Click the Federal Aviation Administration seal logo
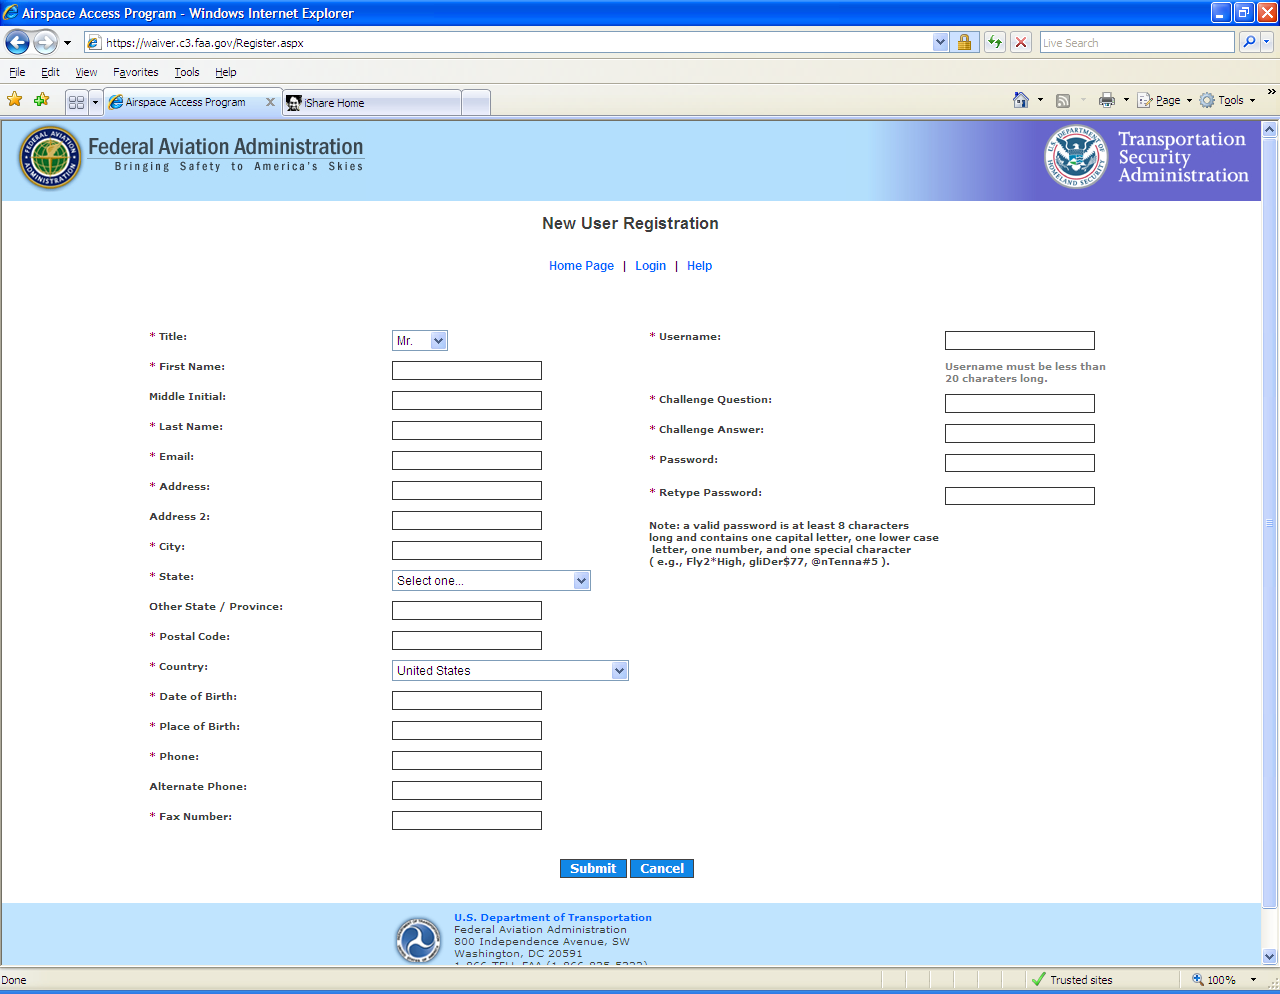Image resolution: width=1280 pixels, height=994 pixels. tap(50, 158)
